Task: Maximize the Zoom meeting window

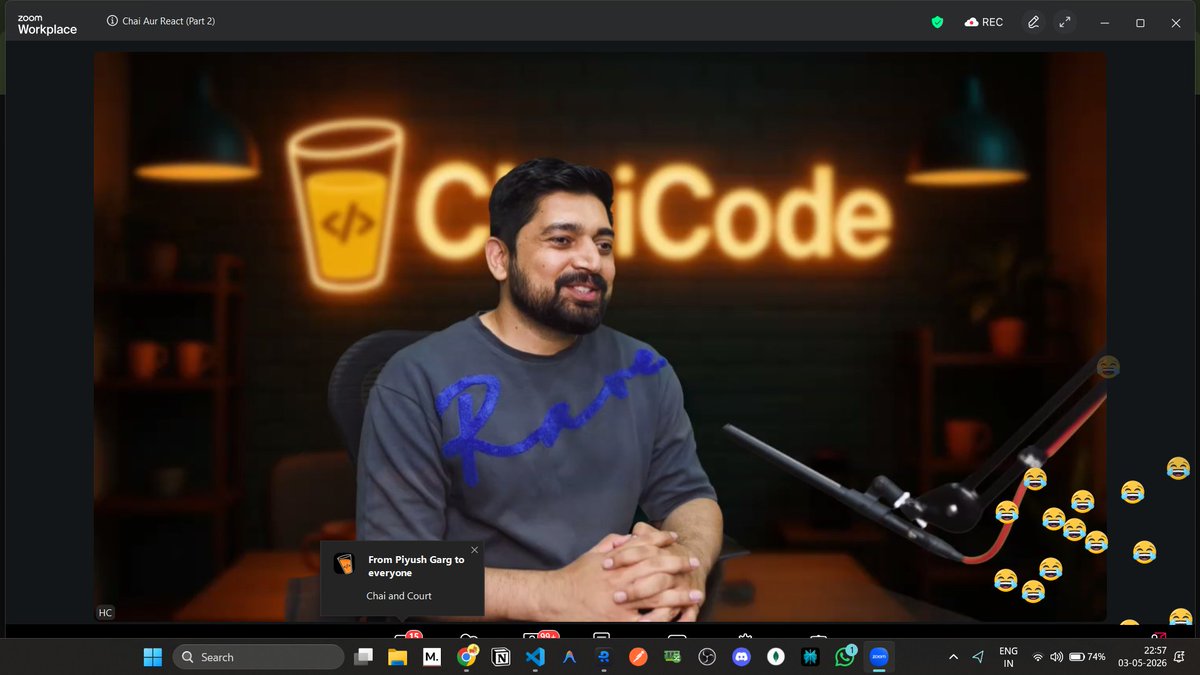Action: (1140, 22)
